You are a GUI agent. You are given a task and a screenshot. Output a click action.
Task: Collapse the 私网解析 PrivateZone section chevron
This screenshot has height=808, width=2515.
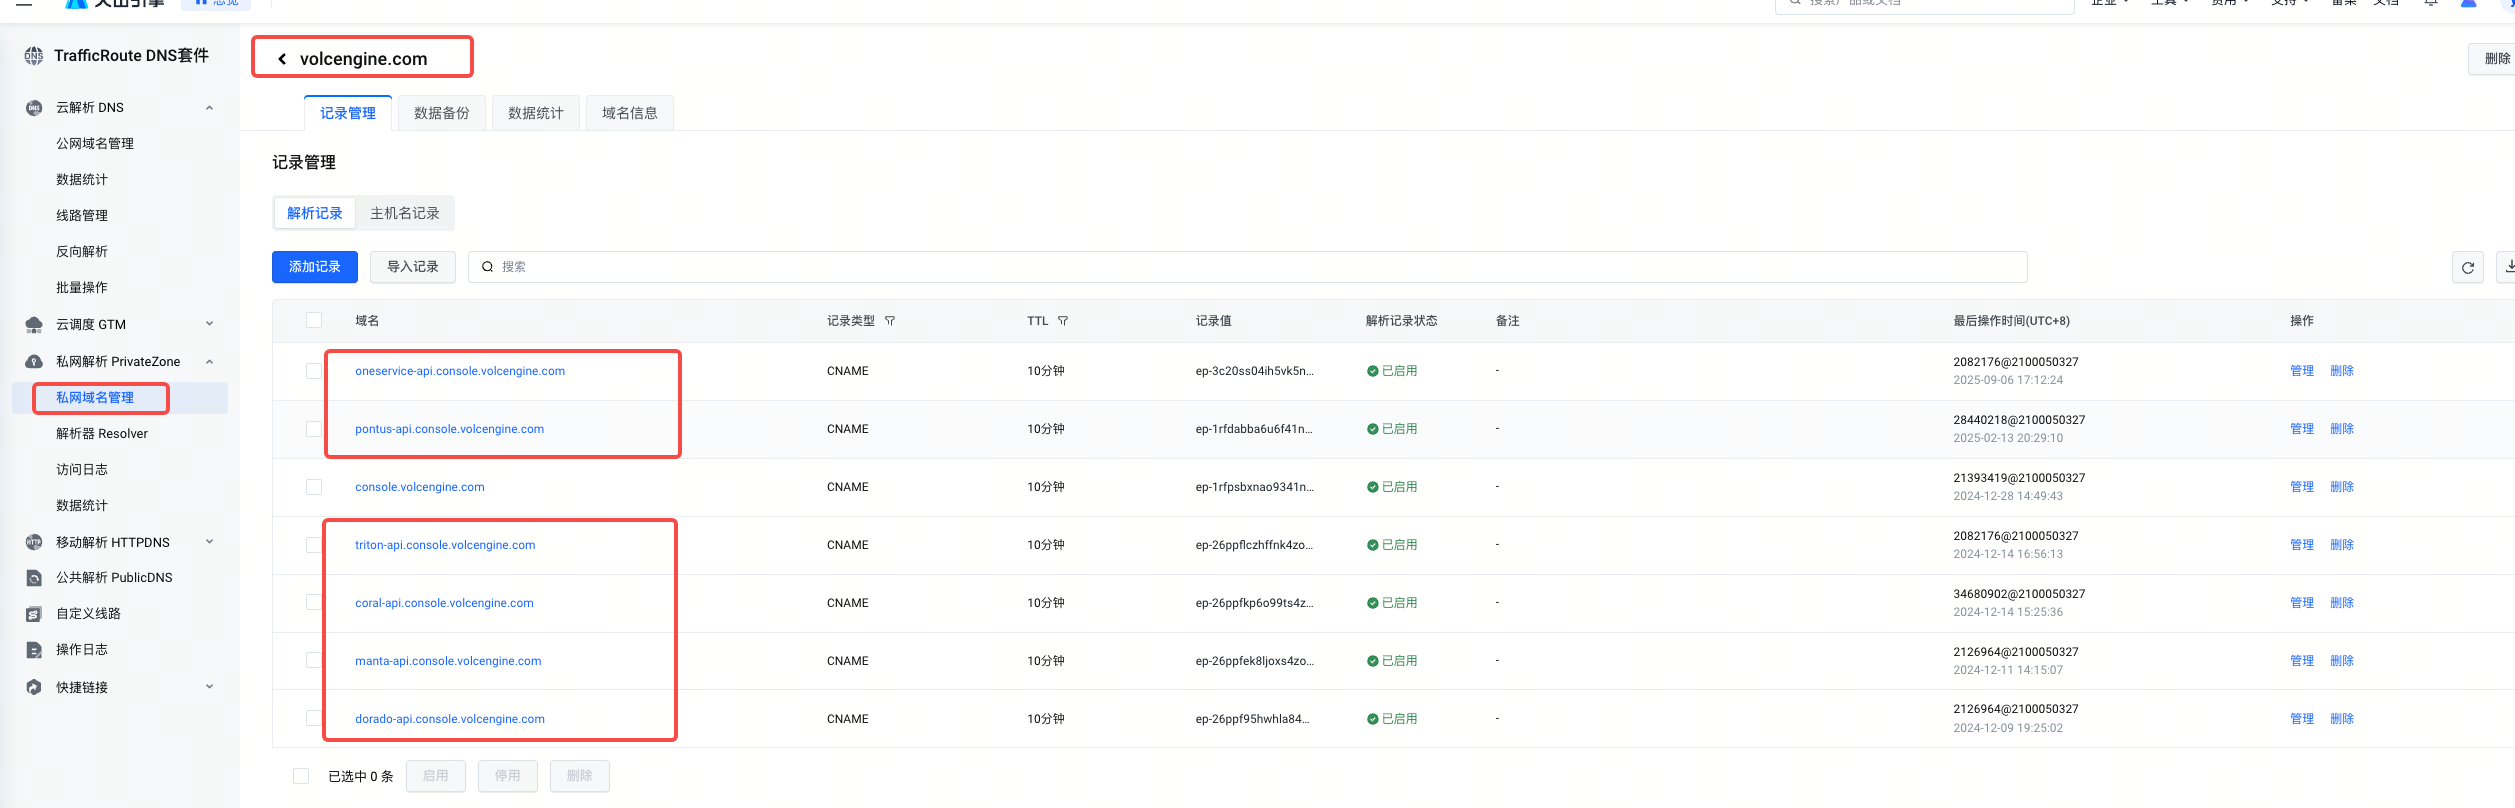[210, 362]
